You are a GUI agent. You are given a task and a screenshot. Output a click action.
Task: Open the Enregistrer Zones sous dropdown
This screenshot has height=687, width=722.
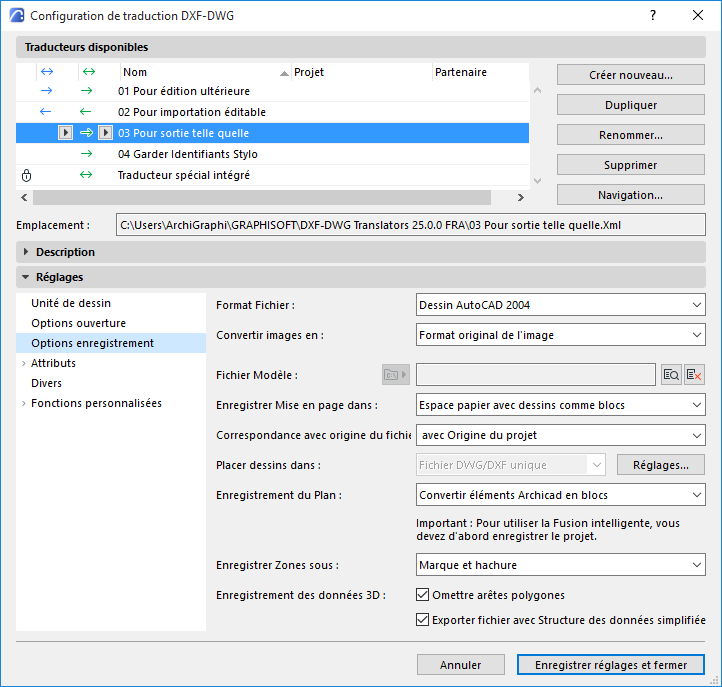point(560,565)
